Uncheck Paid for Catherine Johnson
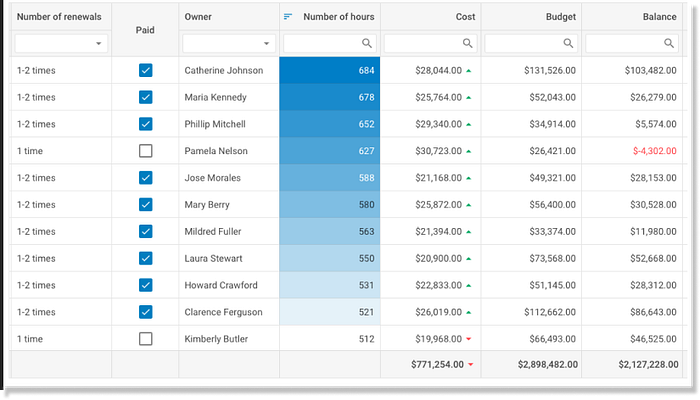This screenshot has width=700, height=400. click(146, 70)
